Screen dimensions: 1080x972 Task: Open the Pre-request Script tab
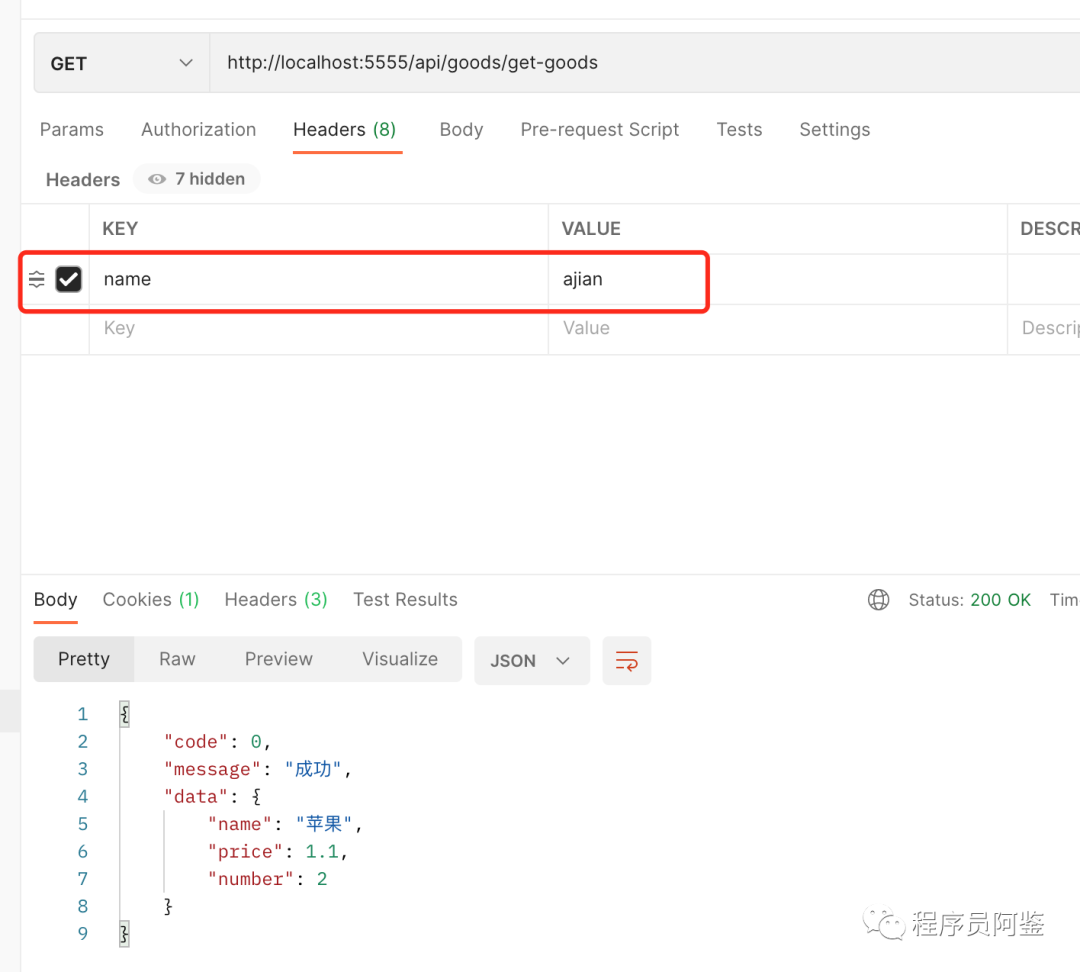tap(599, 130)
